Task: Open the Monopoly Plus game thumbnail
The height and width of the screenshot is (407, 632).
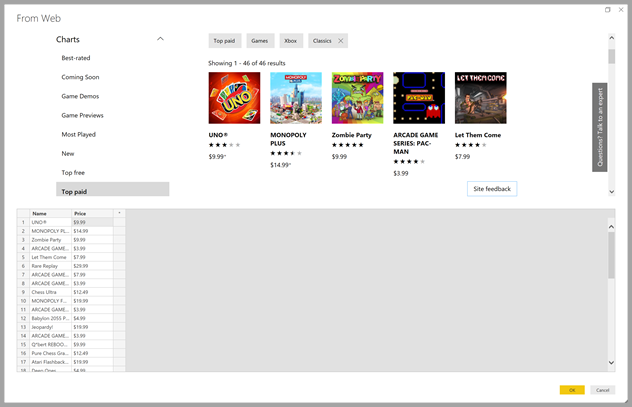Action: [296, 98]
